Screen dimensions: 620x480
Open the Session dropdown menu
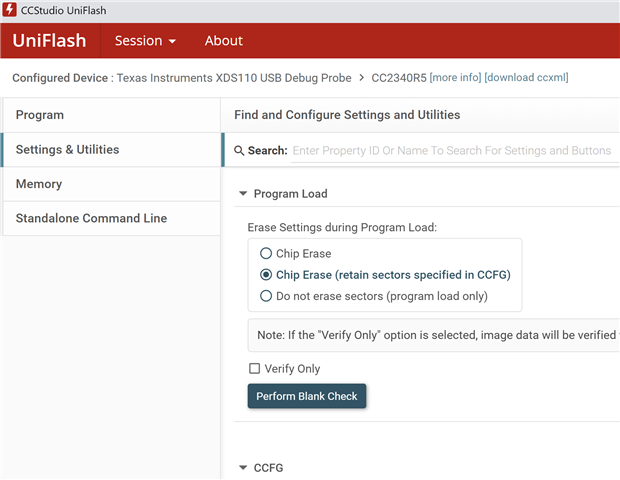pos(145,41)
